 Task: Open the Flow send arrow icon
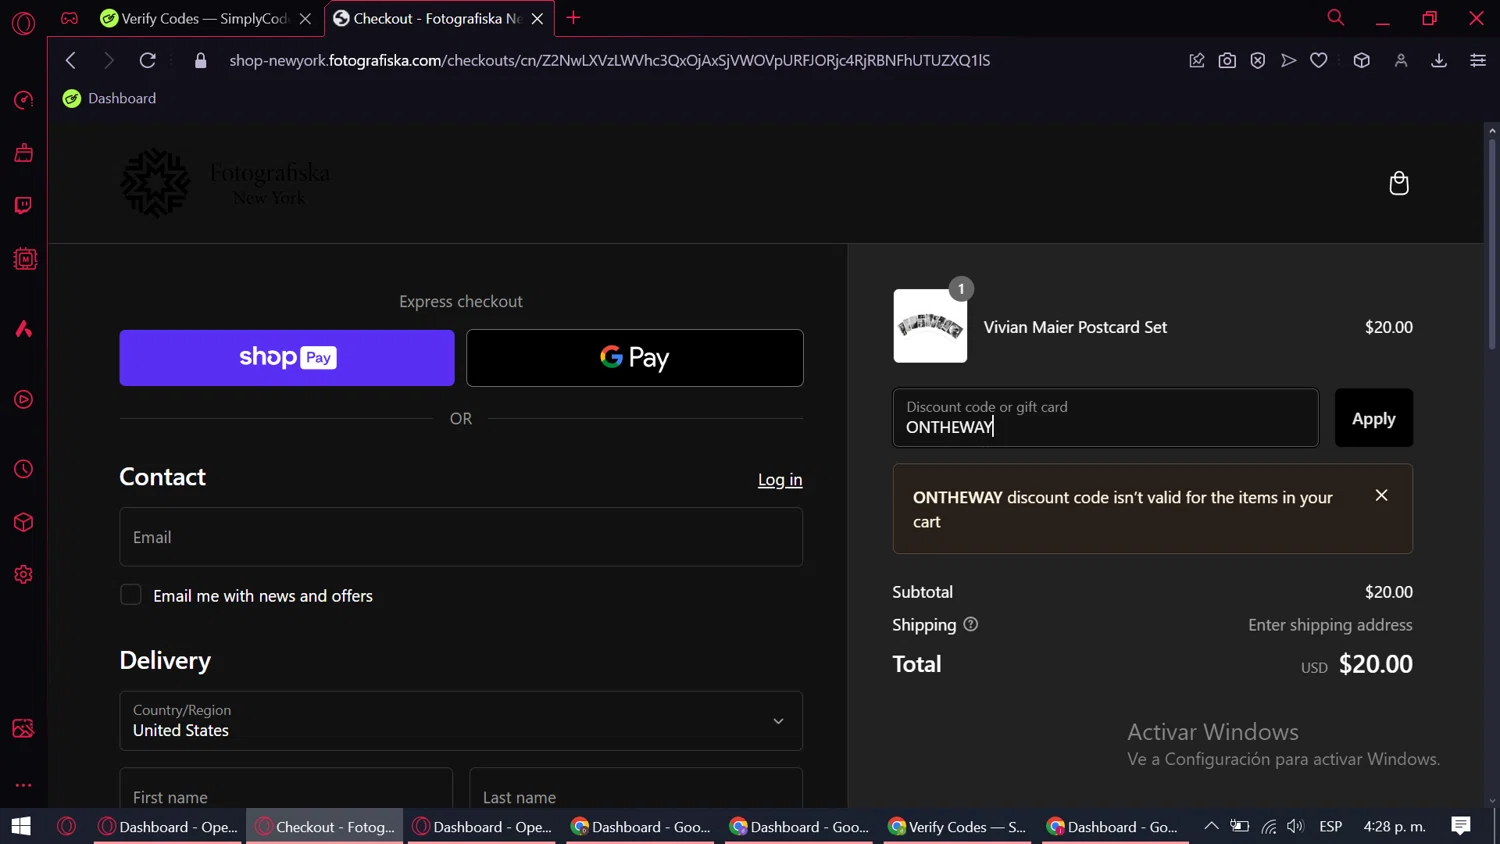[x=1288, y=61]
